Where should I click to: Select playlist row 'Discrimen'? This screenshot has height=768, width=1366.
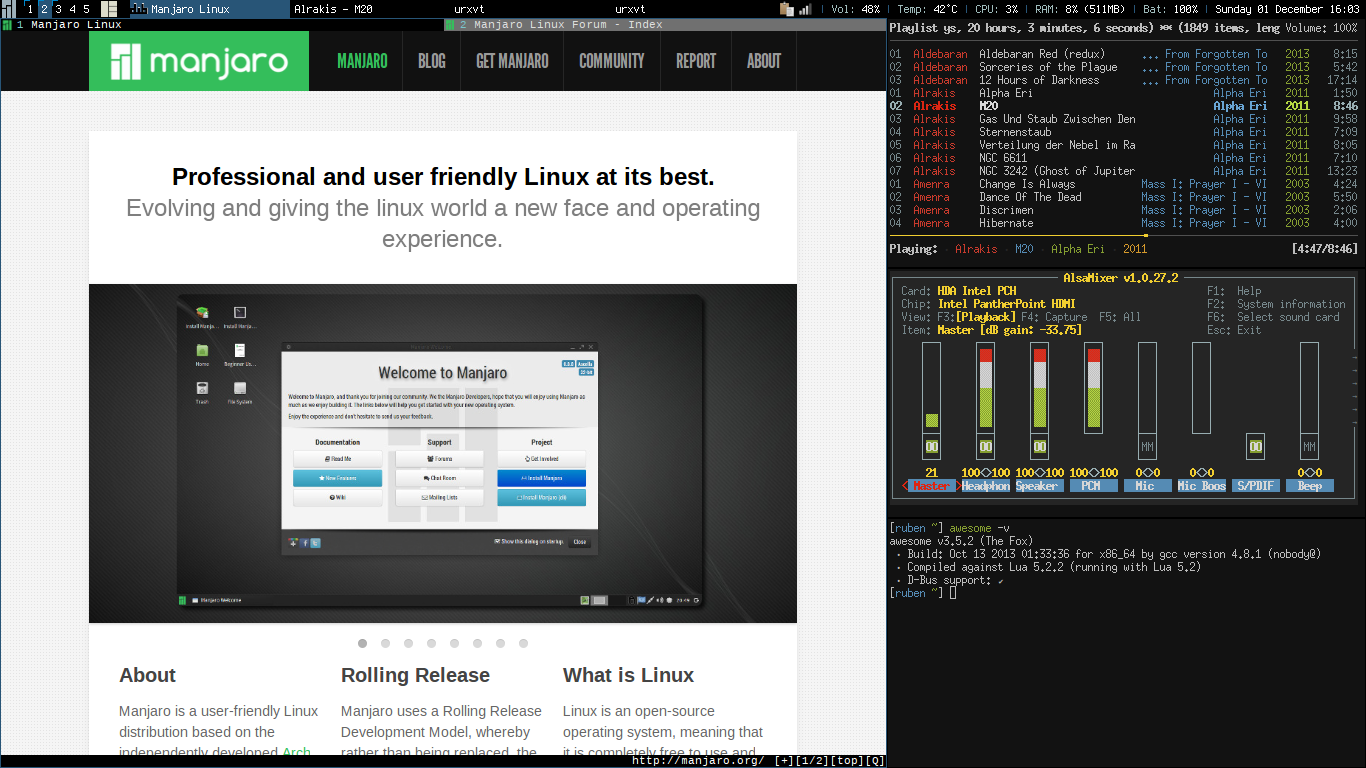[1124, 210]
